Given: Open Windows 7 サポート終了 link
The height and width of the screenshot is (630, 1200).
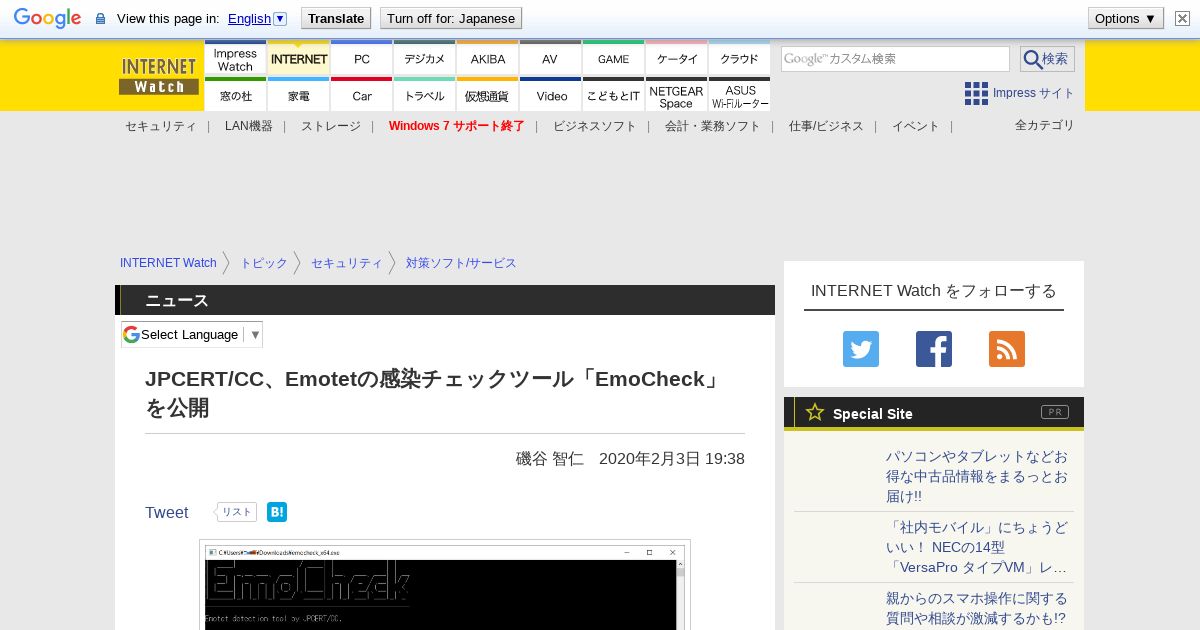Looking at the screenshot, I should pyautogui.click(x=457, y=126).
